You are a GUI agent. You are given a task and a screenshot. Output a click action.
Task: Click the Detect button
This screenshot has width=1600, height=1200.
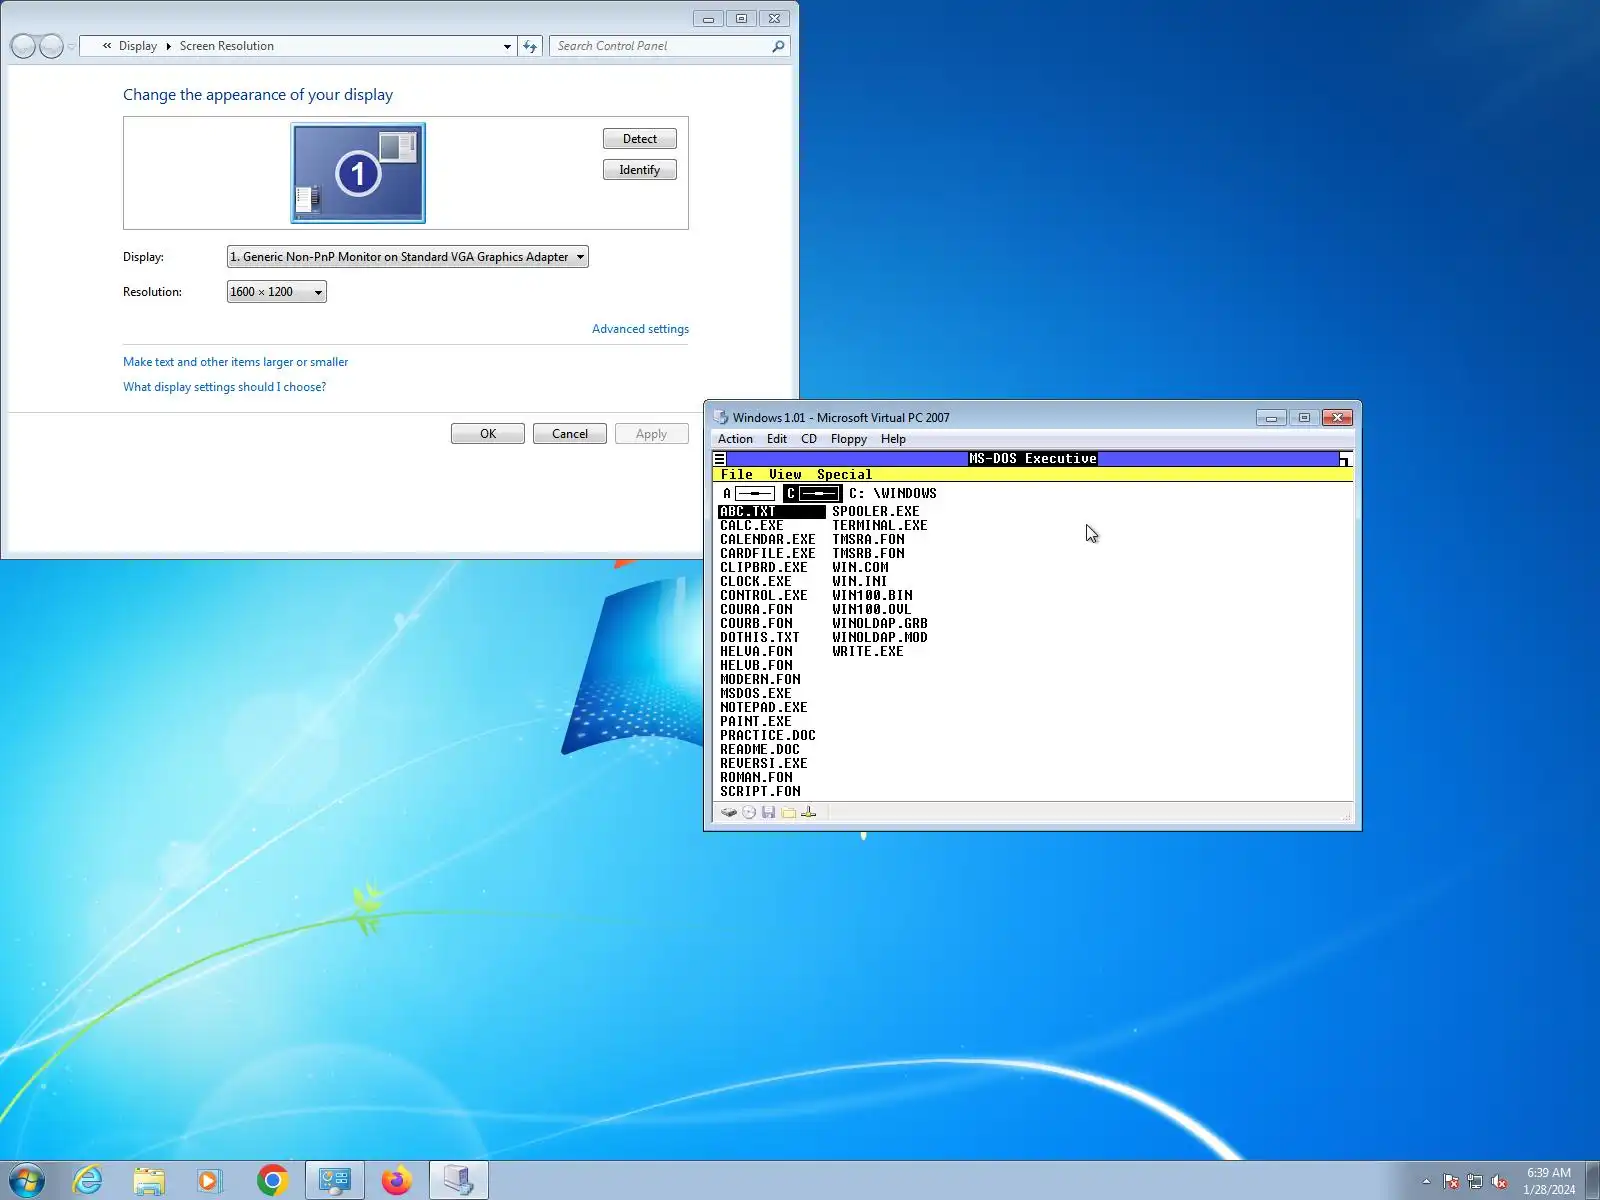[x=640, y=139]
